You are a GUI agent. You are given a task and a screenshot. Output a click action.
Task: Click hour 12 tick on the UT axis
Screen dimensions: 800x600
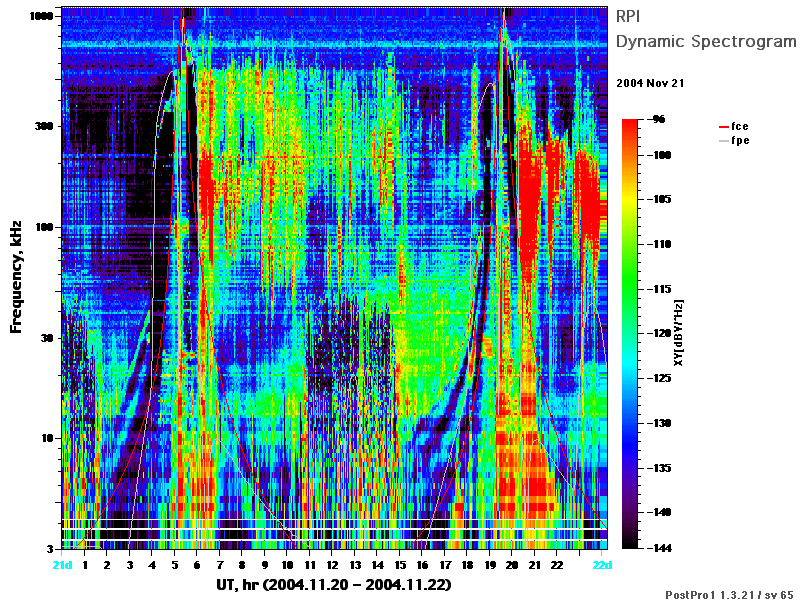332,565
